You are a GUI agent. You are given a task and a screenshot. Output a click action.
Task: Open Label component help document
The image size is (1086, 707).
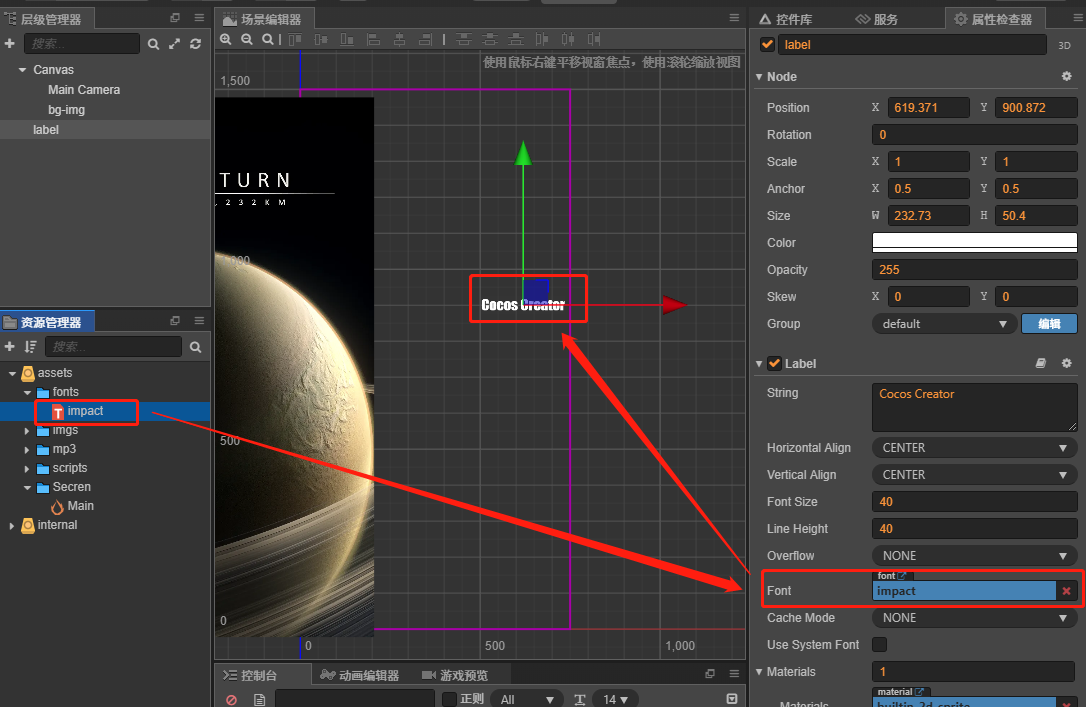[x=1040, y=363]
